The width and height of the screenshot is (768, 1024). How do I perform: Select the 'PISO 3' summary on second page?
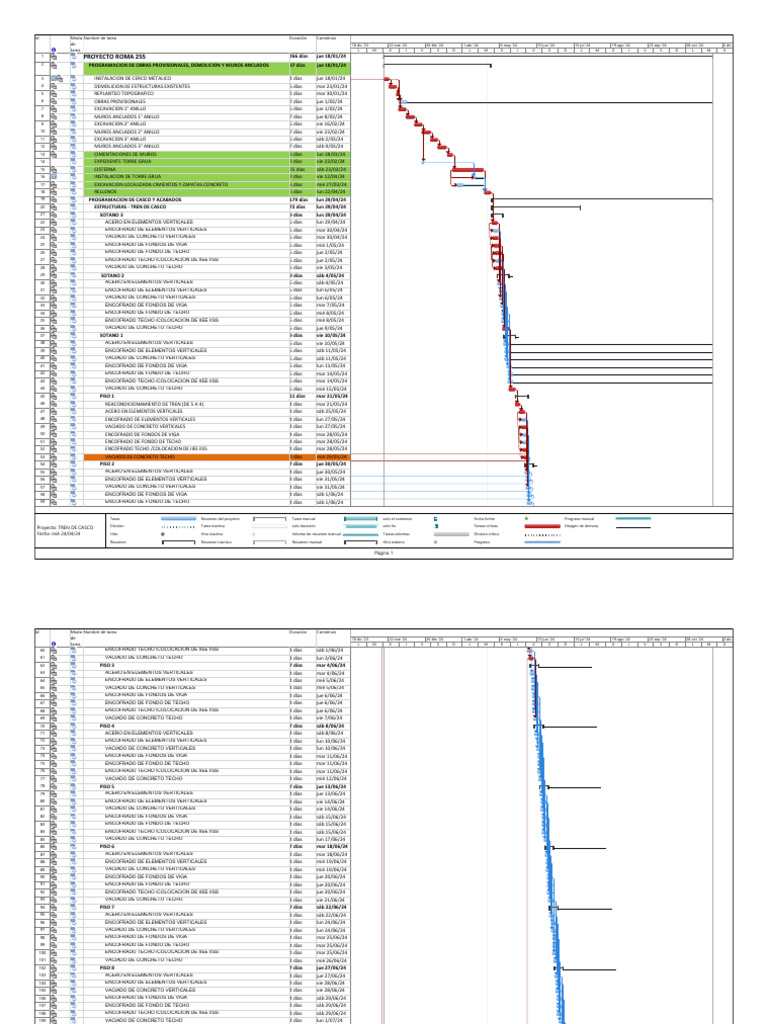(106, 665)
